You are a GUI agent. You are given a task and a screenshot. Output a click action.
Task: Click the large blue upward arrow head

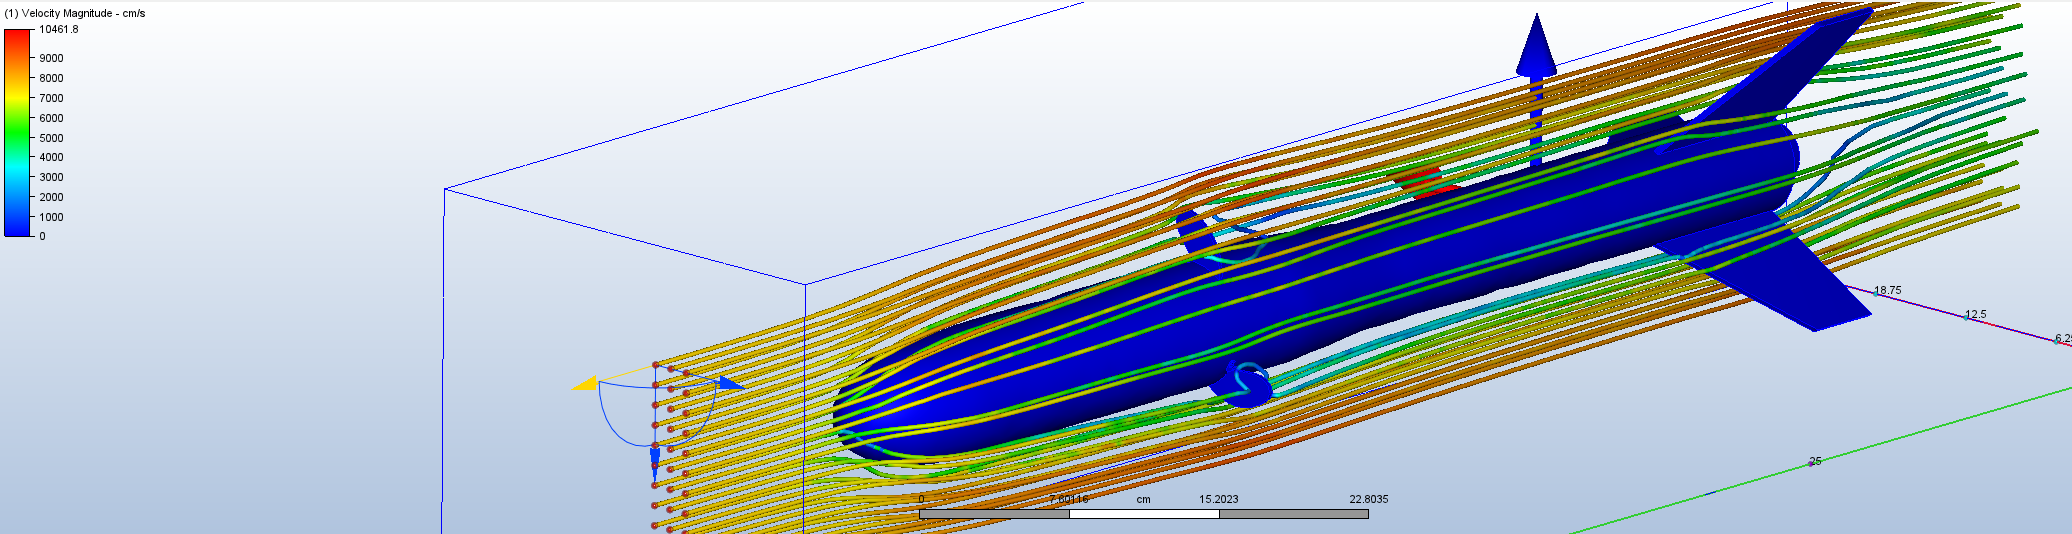click(1535, 51)
